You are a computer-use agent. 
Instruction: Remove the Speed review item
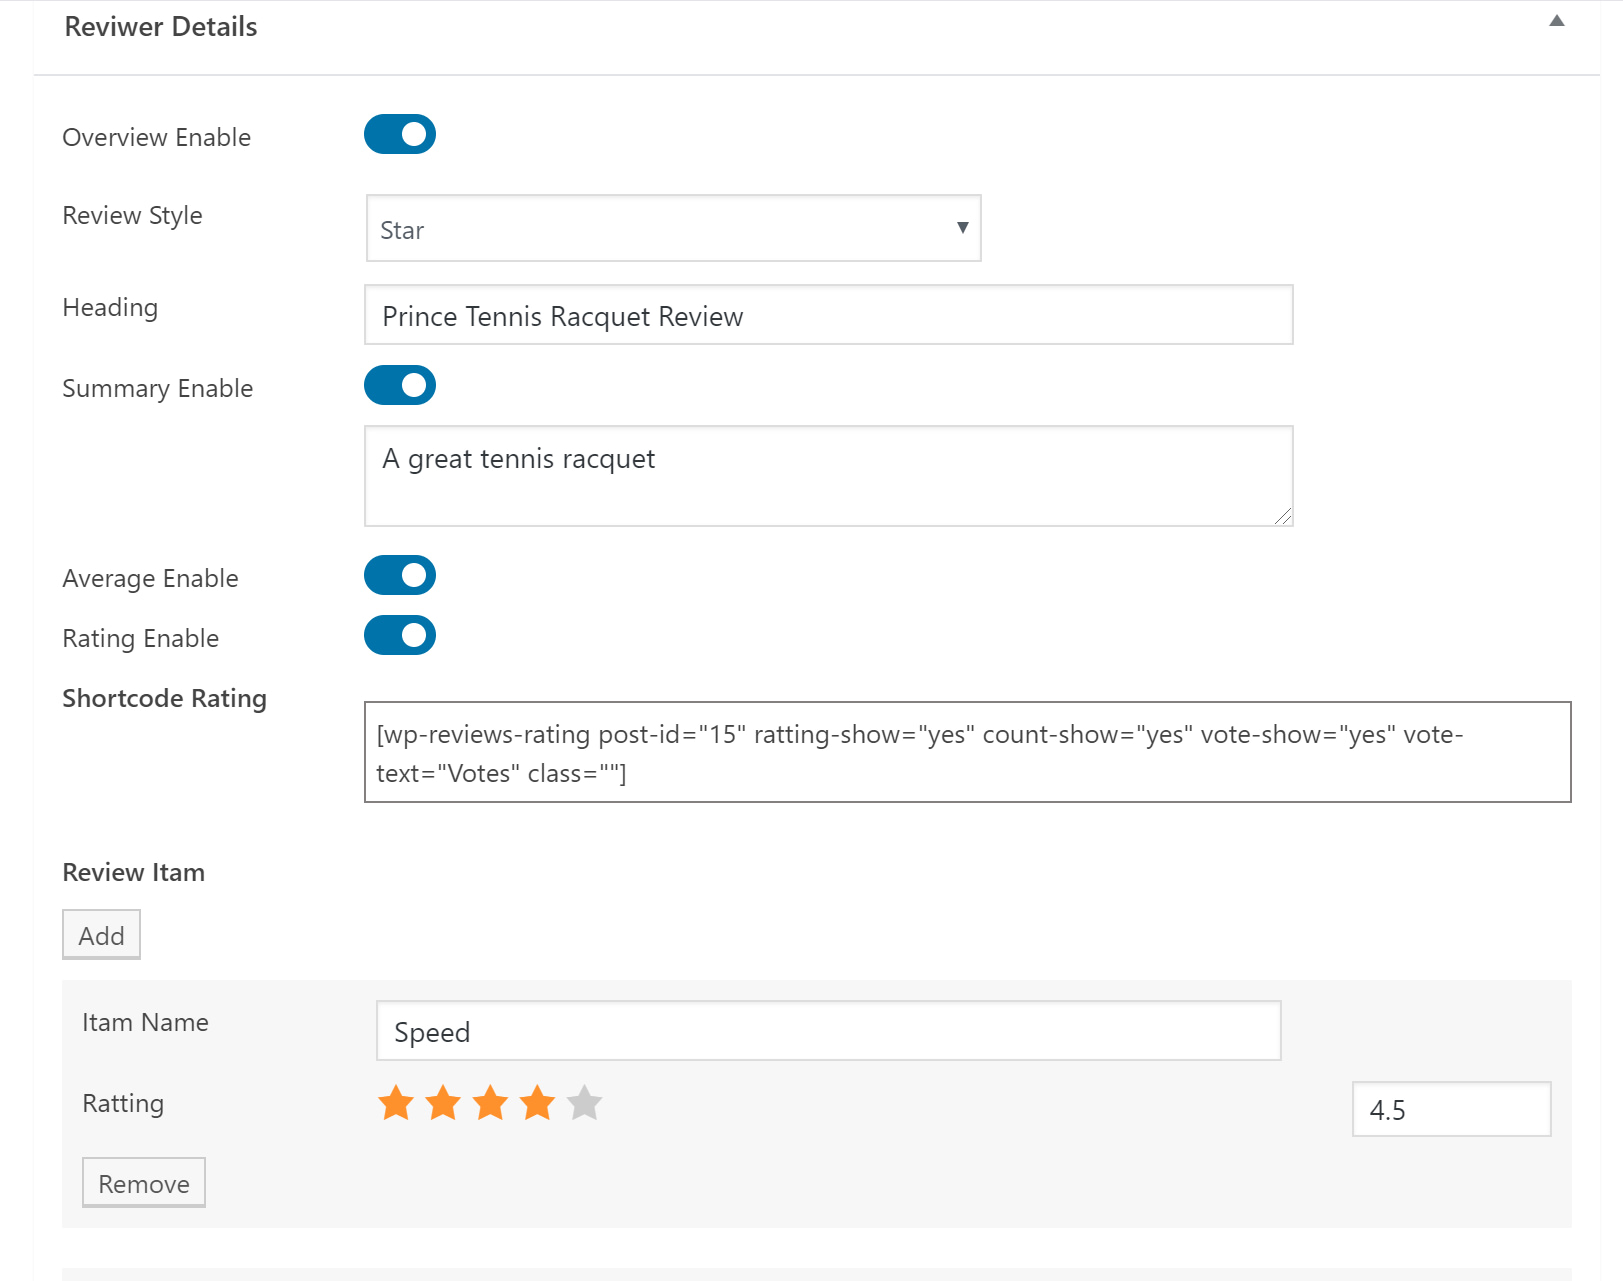point(143,1182)
